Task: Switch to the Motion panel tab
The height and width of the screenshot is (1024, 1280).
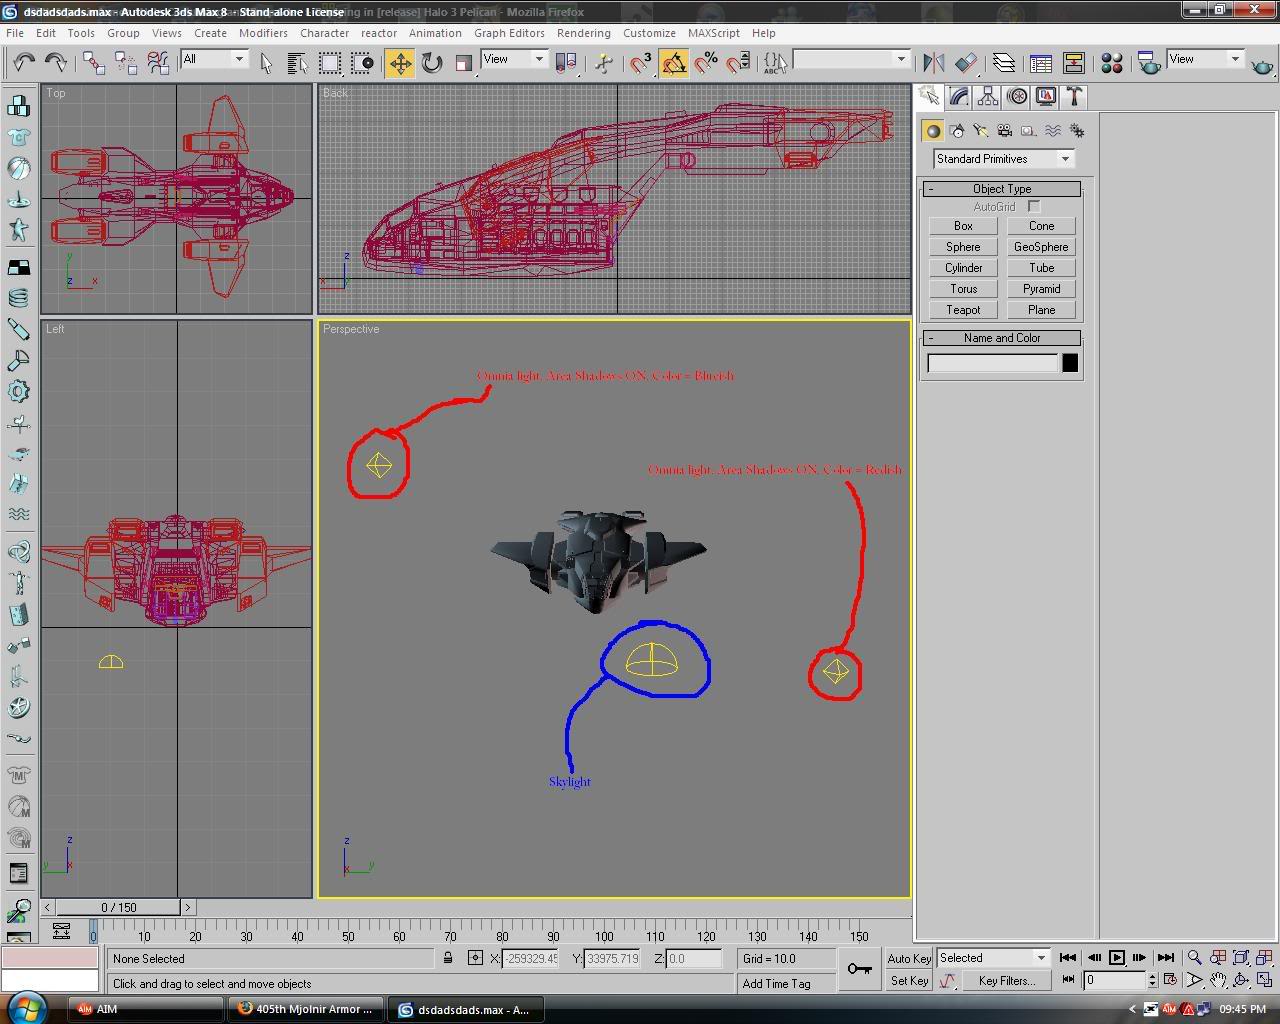Action: [1017, 97]
